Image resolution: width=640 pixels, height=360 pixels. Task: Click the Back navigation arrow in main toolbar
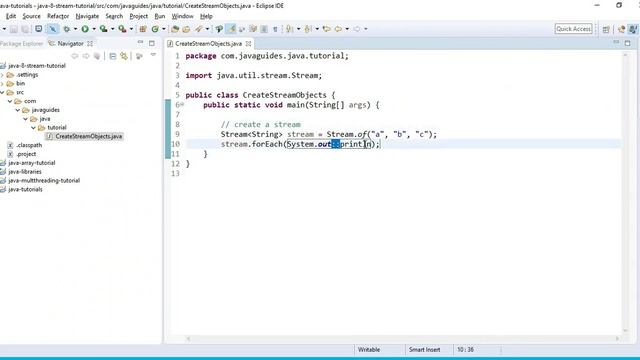(338, 29)
